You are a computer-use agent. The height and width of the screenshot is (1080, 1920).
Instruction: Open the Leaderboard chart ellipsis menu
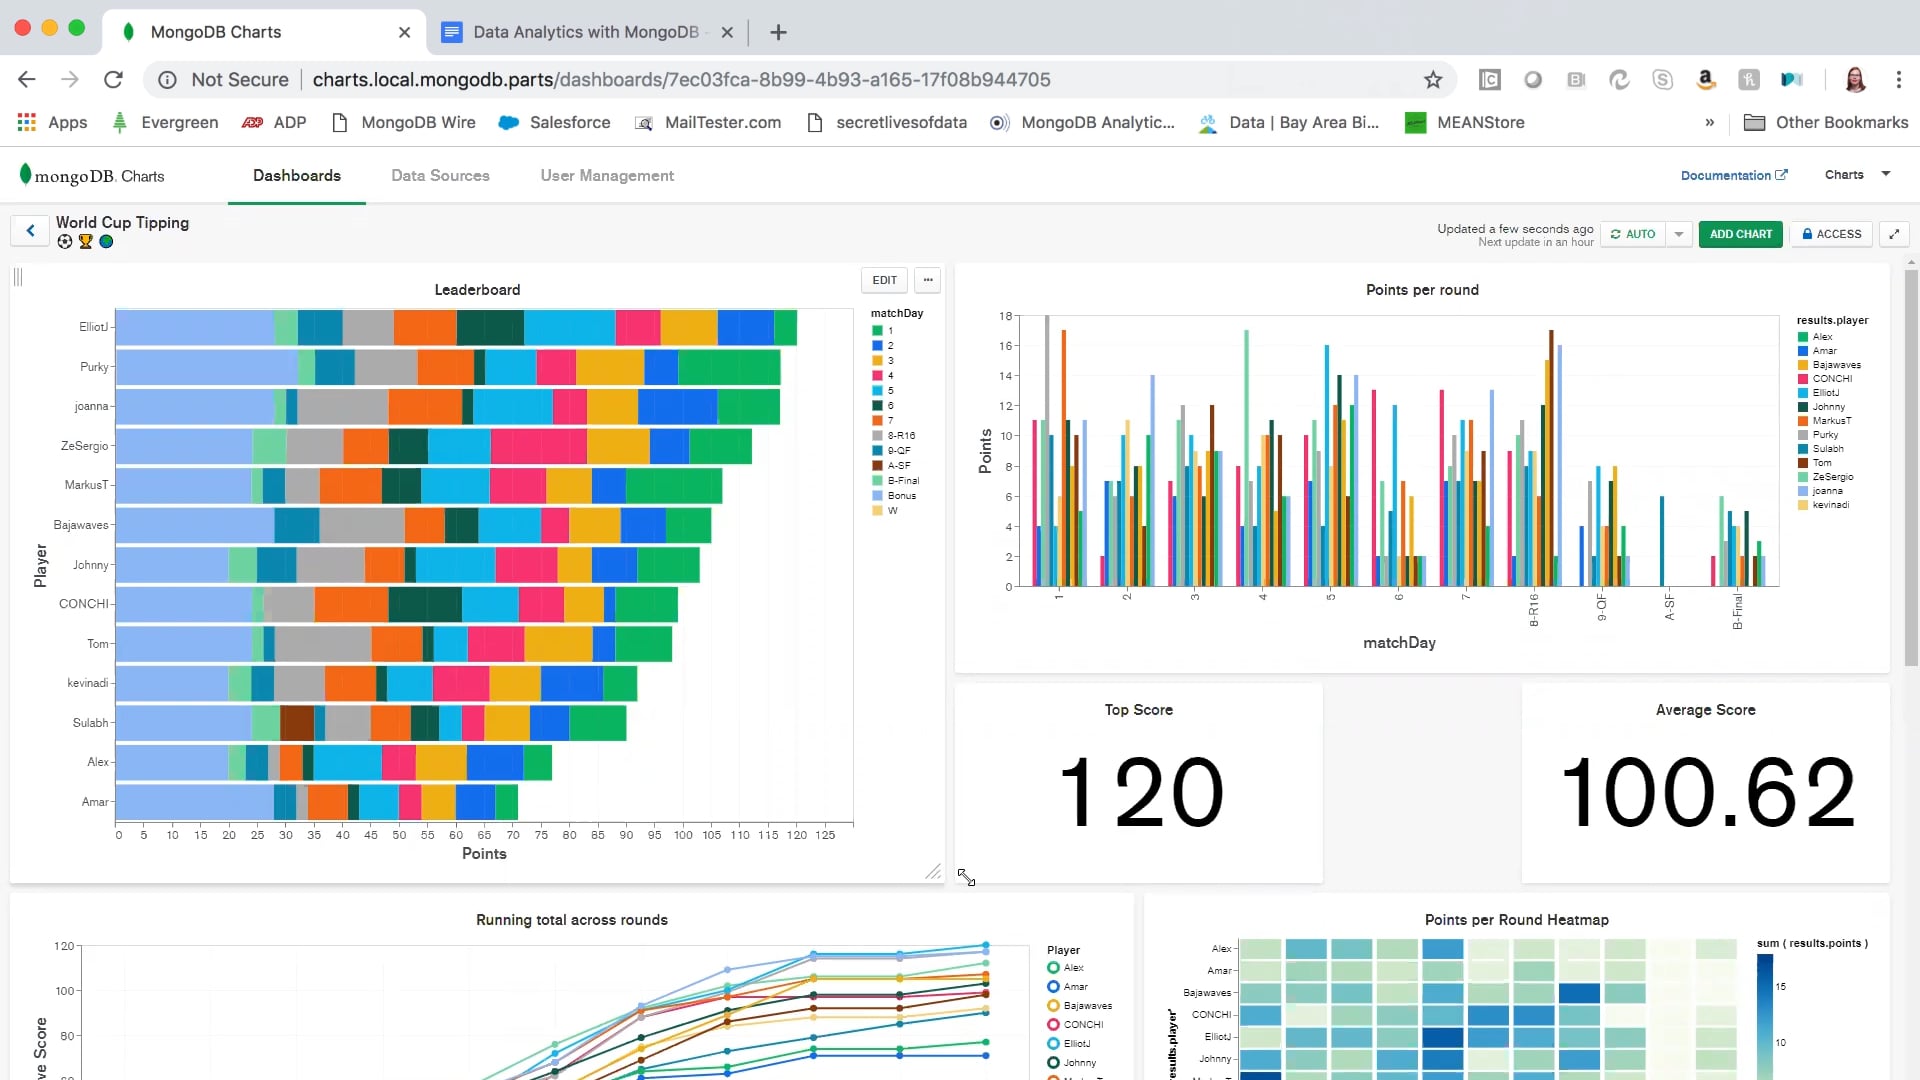927,280
